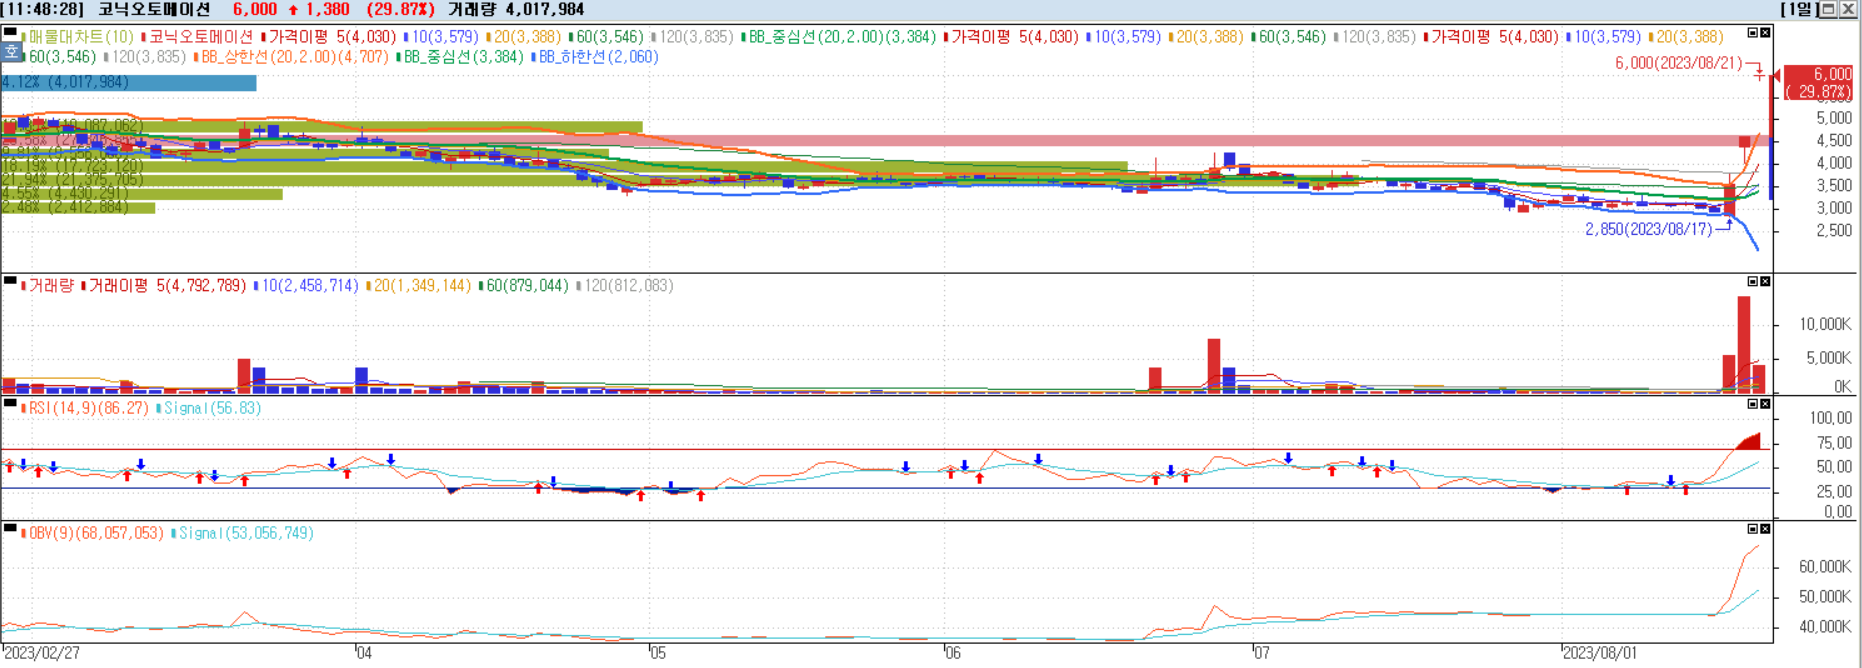
Task: Restore the chart window with the title bar square button
Action: [x=1828, y=9]
